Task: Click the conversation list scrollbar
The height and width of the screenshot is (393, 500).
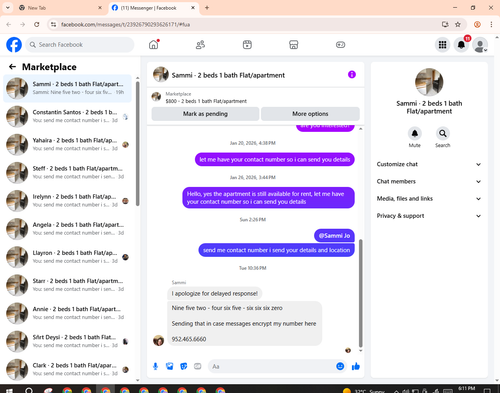Action: (x=138, y=143)
